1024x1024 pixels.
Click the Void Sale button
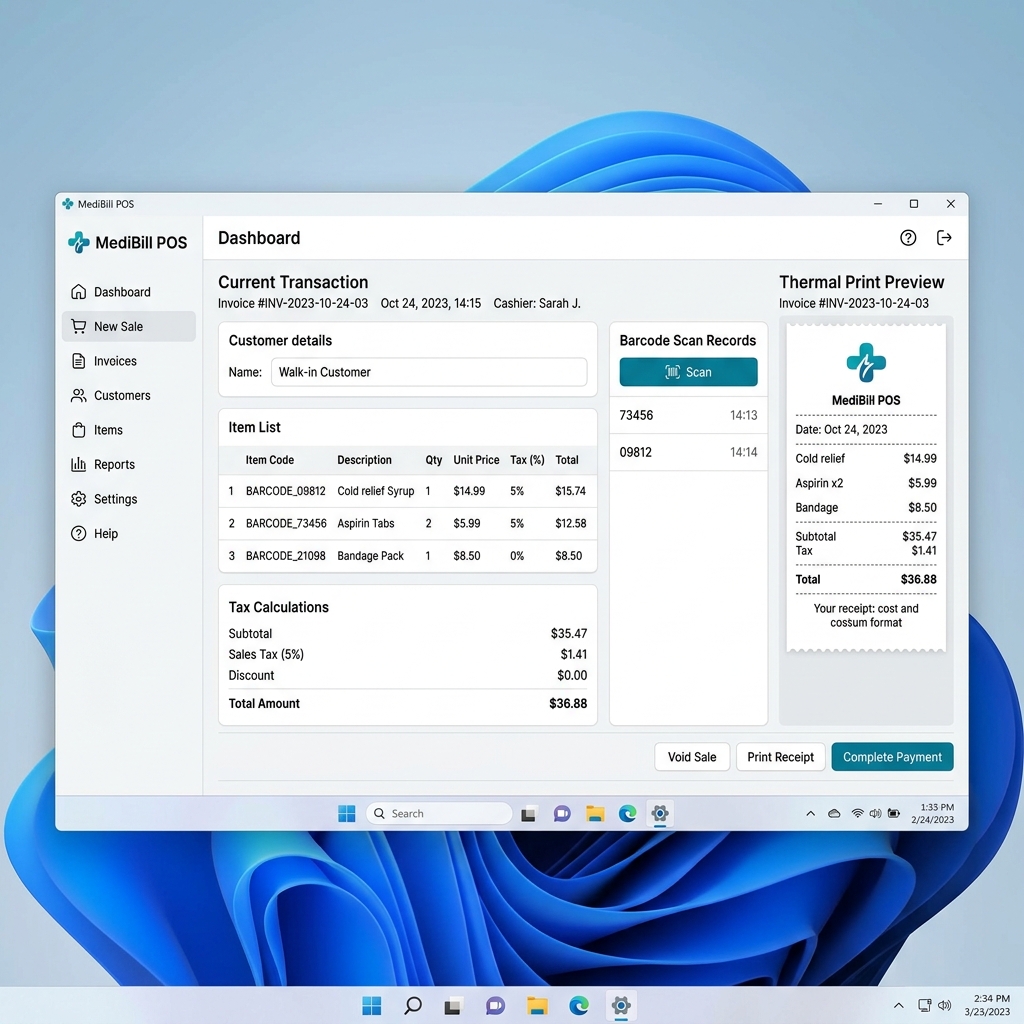[692, 757]
